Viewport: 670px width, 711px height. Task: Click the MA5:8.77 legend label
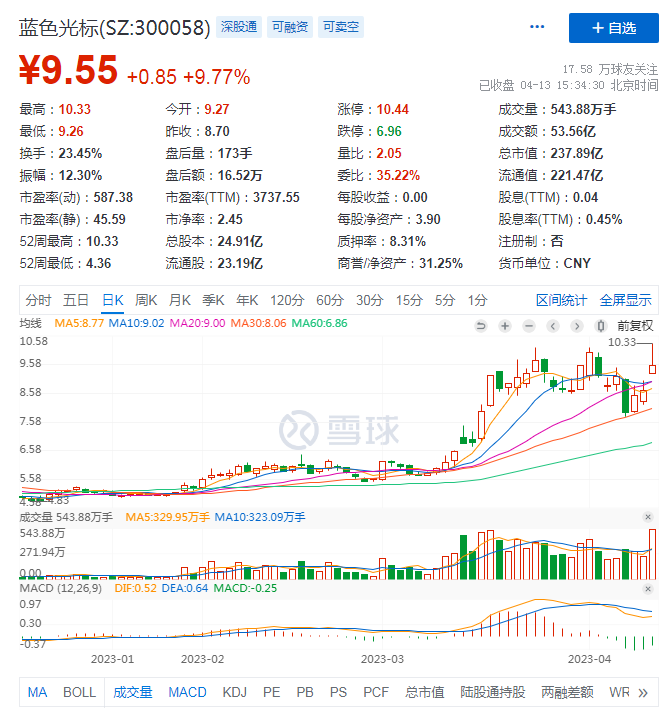click(x=79, y=324)
